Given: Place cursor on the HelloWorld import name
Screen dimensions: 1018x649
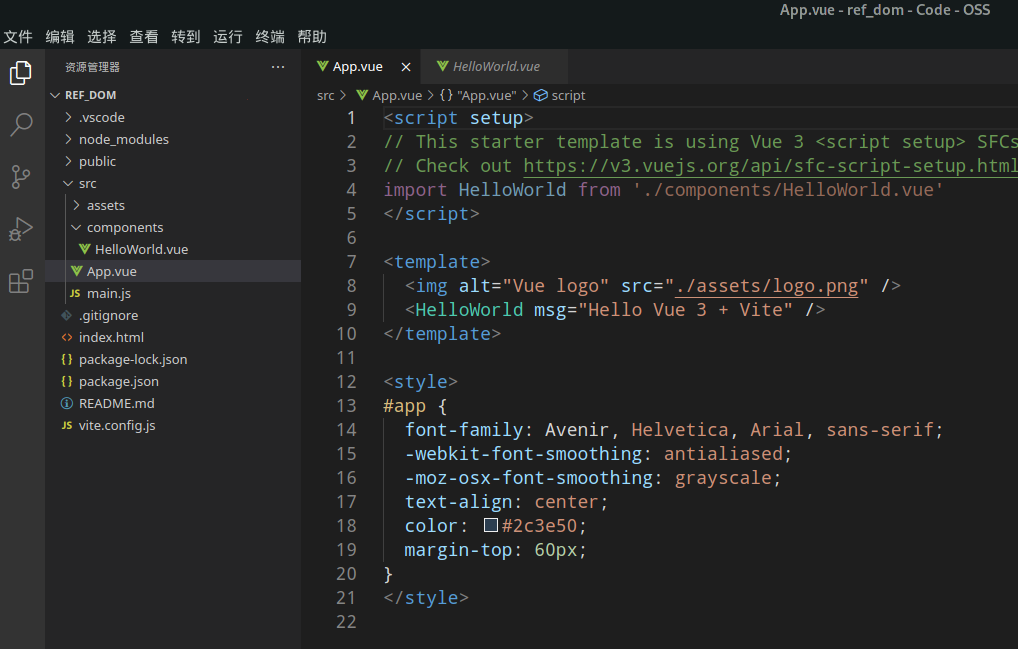Looking at the screenshot, I should point(512,190).
